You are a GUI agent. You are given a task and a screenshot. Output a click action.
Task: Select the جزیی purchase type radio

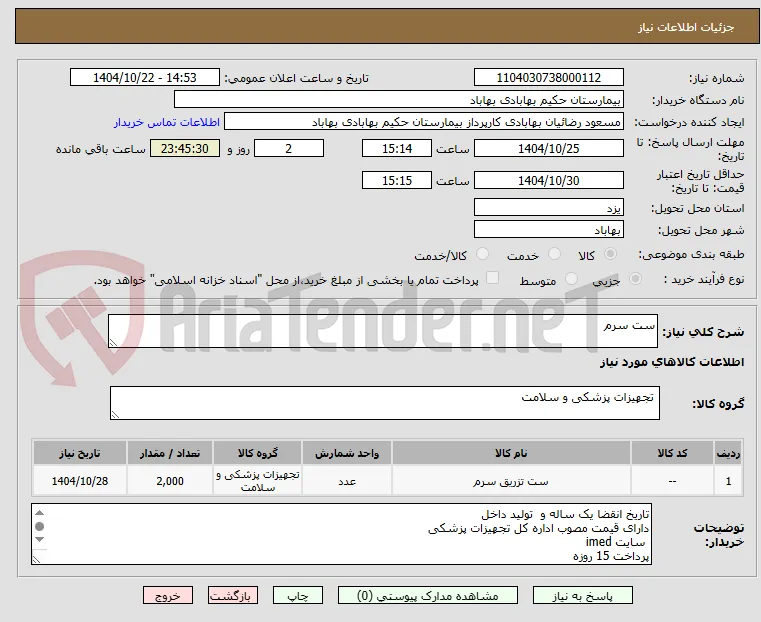pos(635,278)
